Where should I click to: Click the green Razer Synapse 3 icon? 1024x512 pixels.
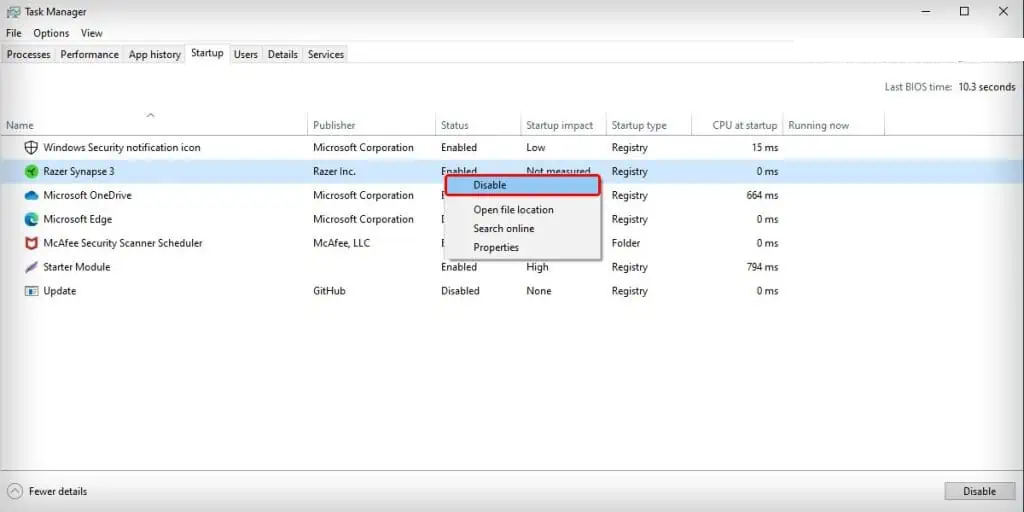[31, 172]
